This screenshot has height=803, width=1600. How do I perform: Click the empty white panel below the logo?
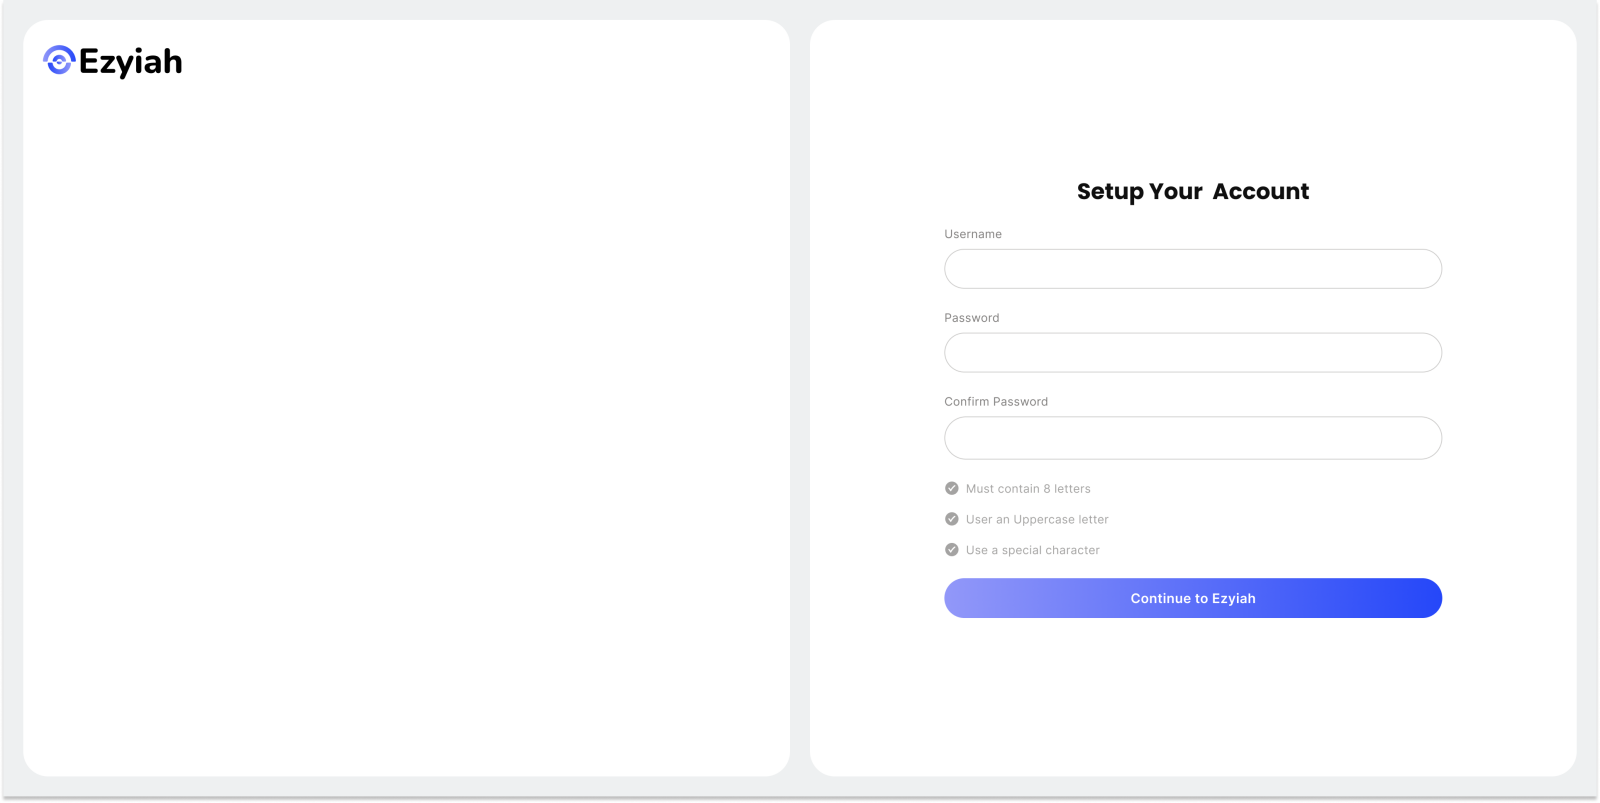(406, 420)
